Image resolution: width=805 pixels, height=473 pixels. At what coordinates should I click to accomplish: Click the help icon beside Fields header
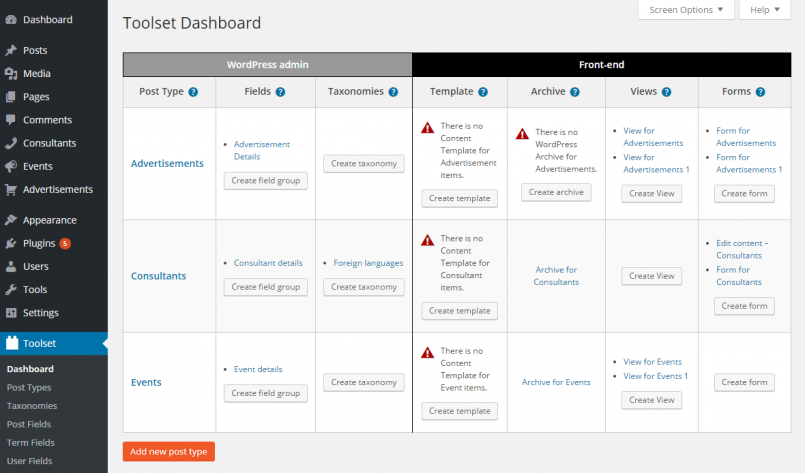click(281, 92)
